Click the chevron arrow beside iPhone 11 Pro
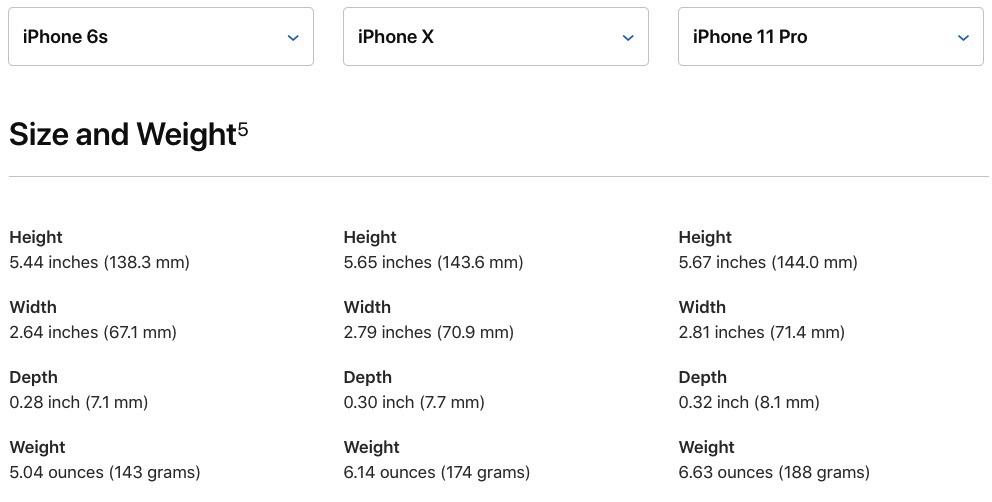The image size is (992, 502). pyautogui.click(x=964, y=38)
